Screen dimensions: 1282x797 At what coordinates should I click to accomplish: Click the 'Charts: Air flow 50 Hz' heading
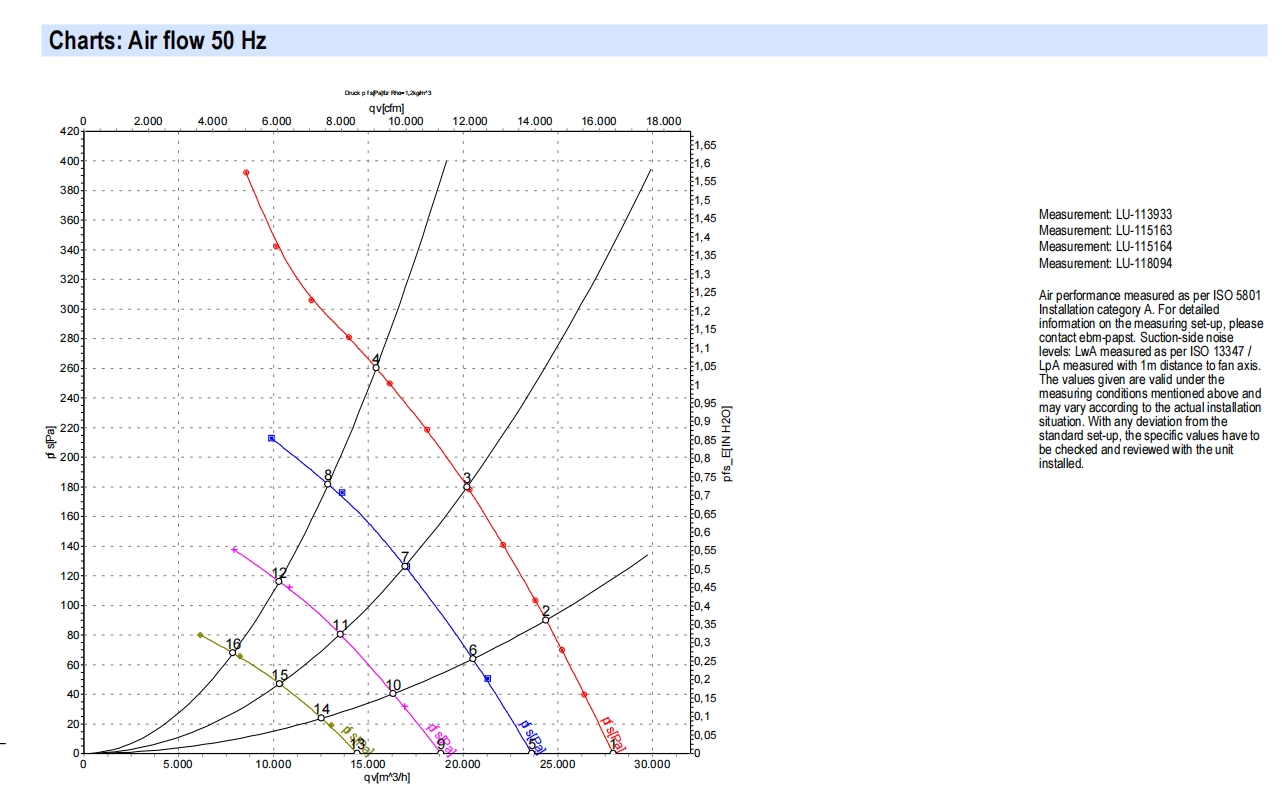pyautogui.click(x=158, y=41)
